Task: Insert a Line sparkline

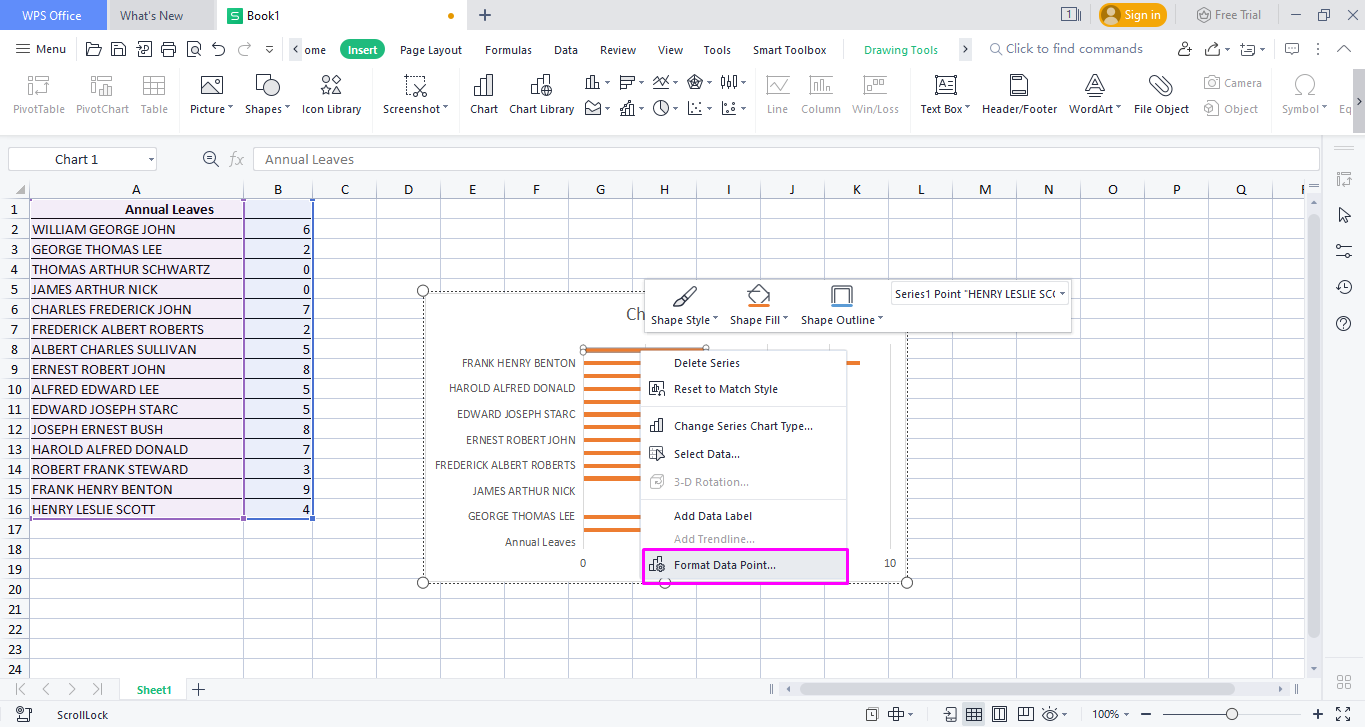Action: [777, 94]
